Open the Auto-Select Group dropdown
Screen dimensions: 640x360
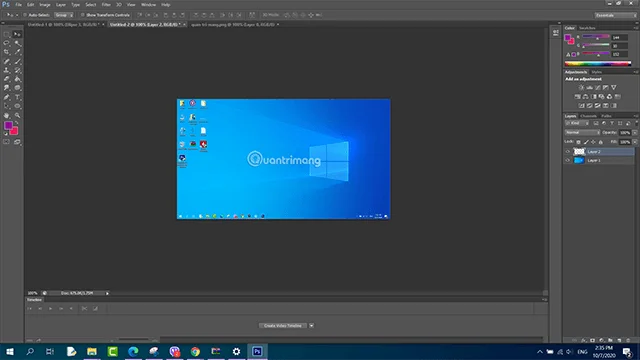[x=64, y=15]
